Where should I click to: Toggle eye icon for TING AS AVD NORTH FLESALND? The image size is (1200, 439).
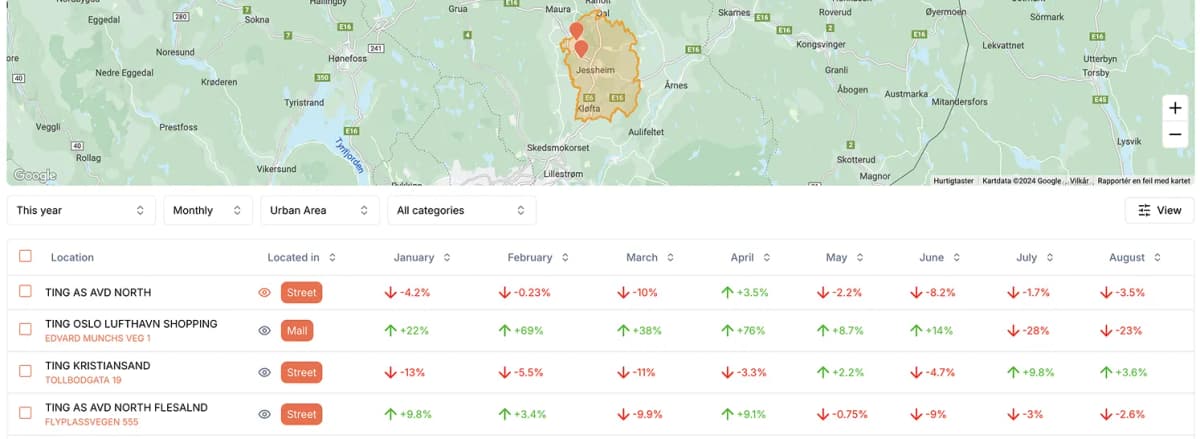click(264, 414)
